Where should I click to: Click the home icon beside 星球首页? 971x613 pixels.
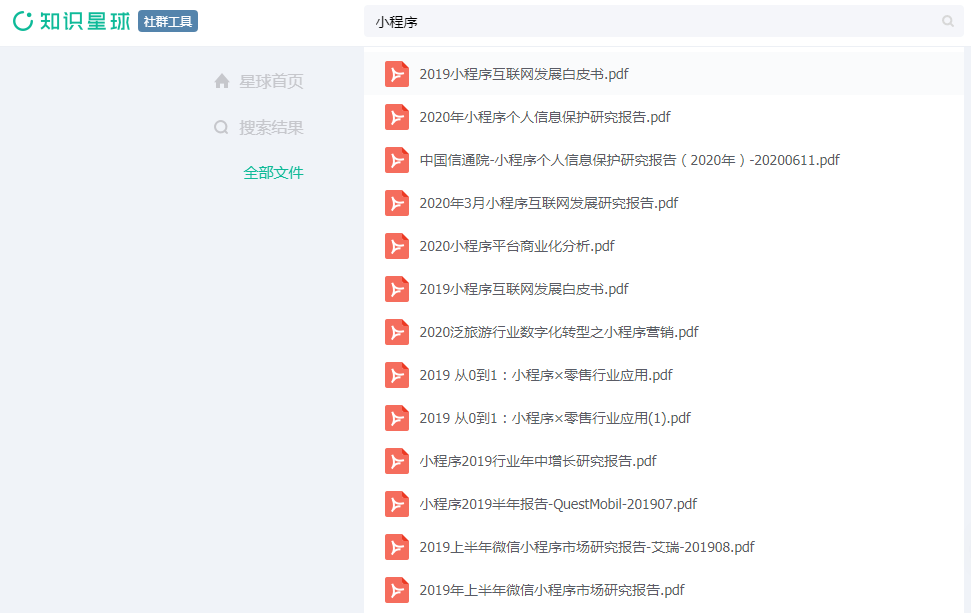(222, 81)
